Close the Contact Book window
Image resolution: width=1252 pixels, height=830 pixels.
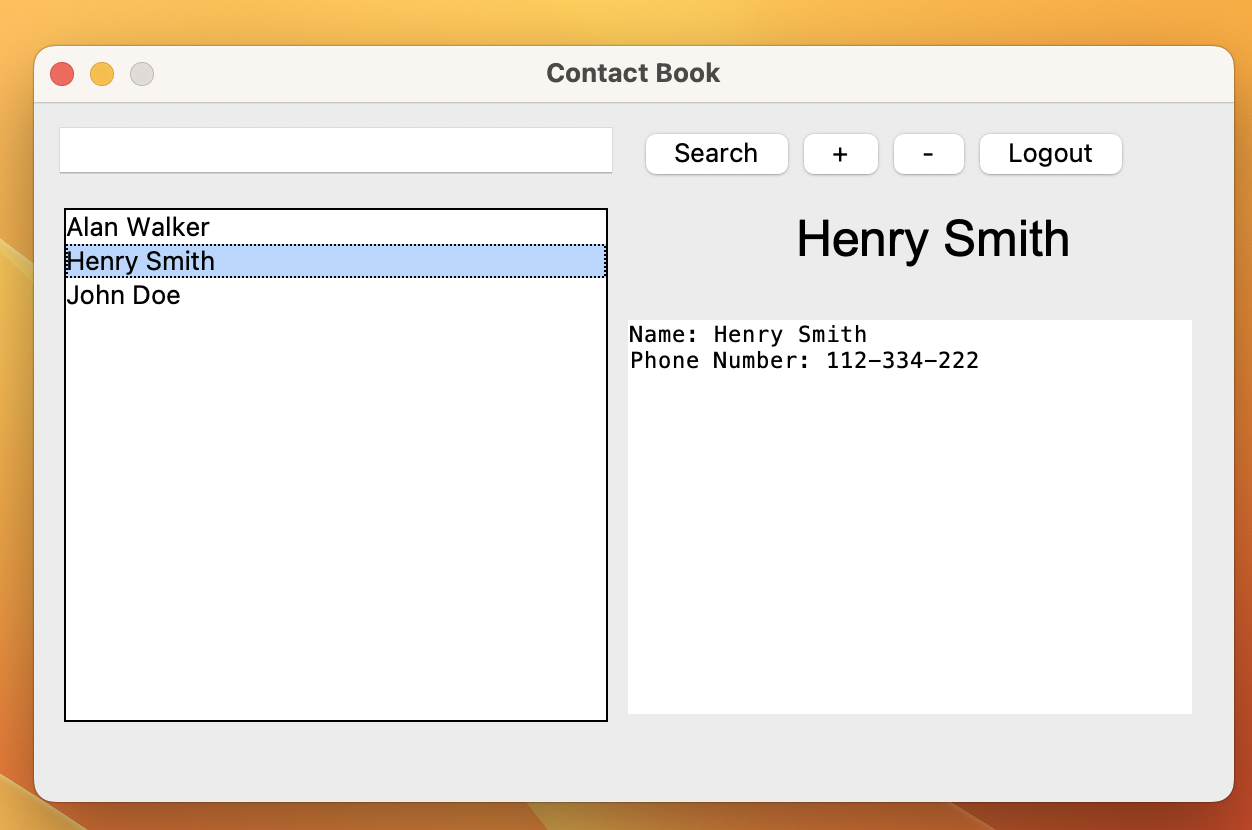pyautogui.click(x=62, y=74)
